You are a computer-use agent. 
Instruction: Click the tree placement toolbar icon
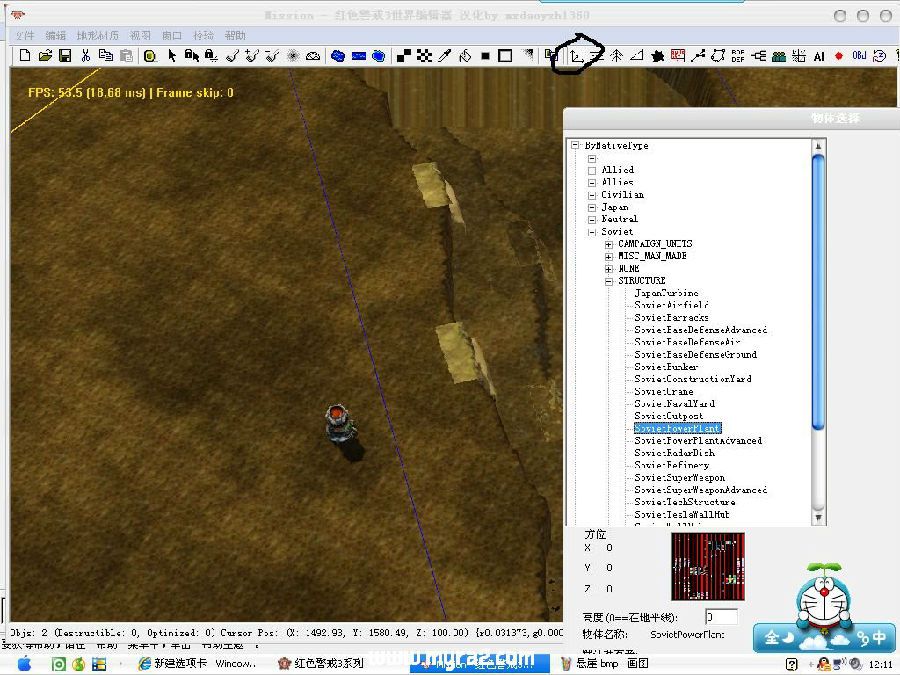pos(616,56)
